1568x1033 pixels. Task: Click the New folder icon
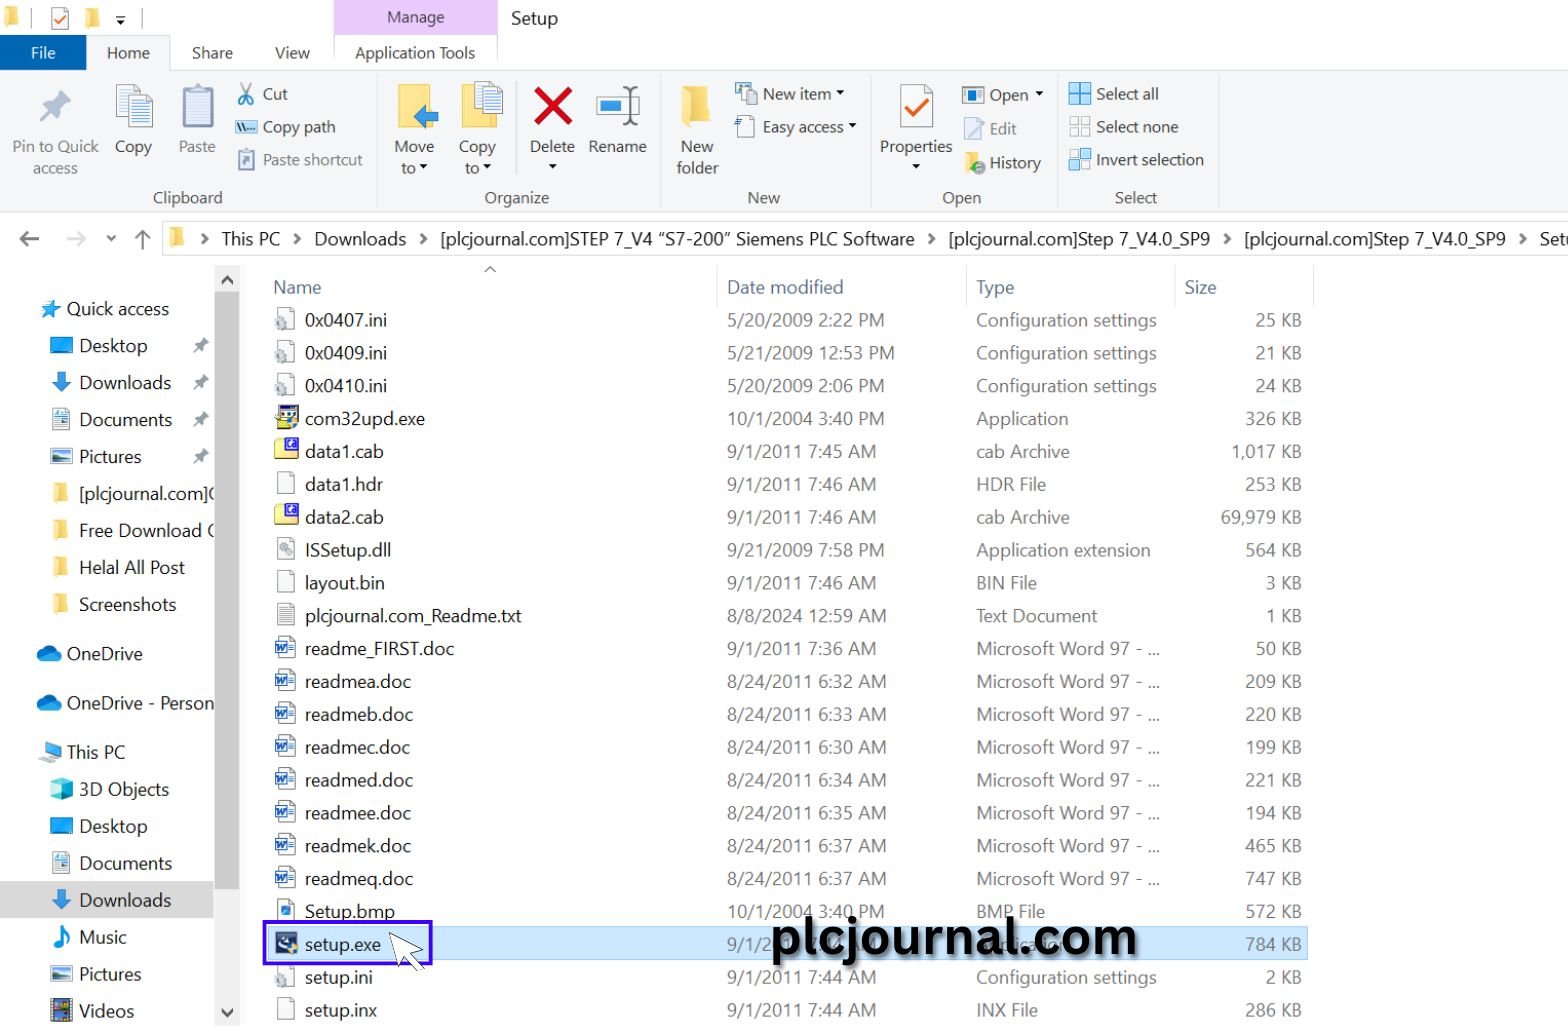[x=696, y=107]
